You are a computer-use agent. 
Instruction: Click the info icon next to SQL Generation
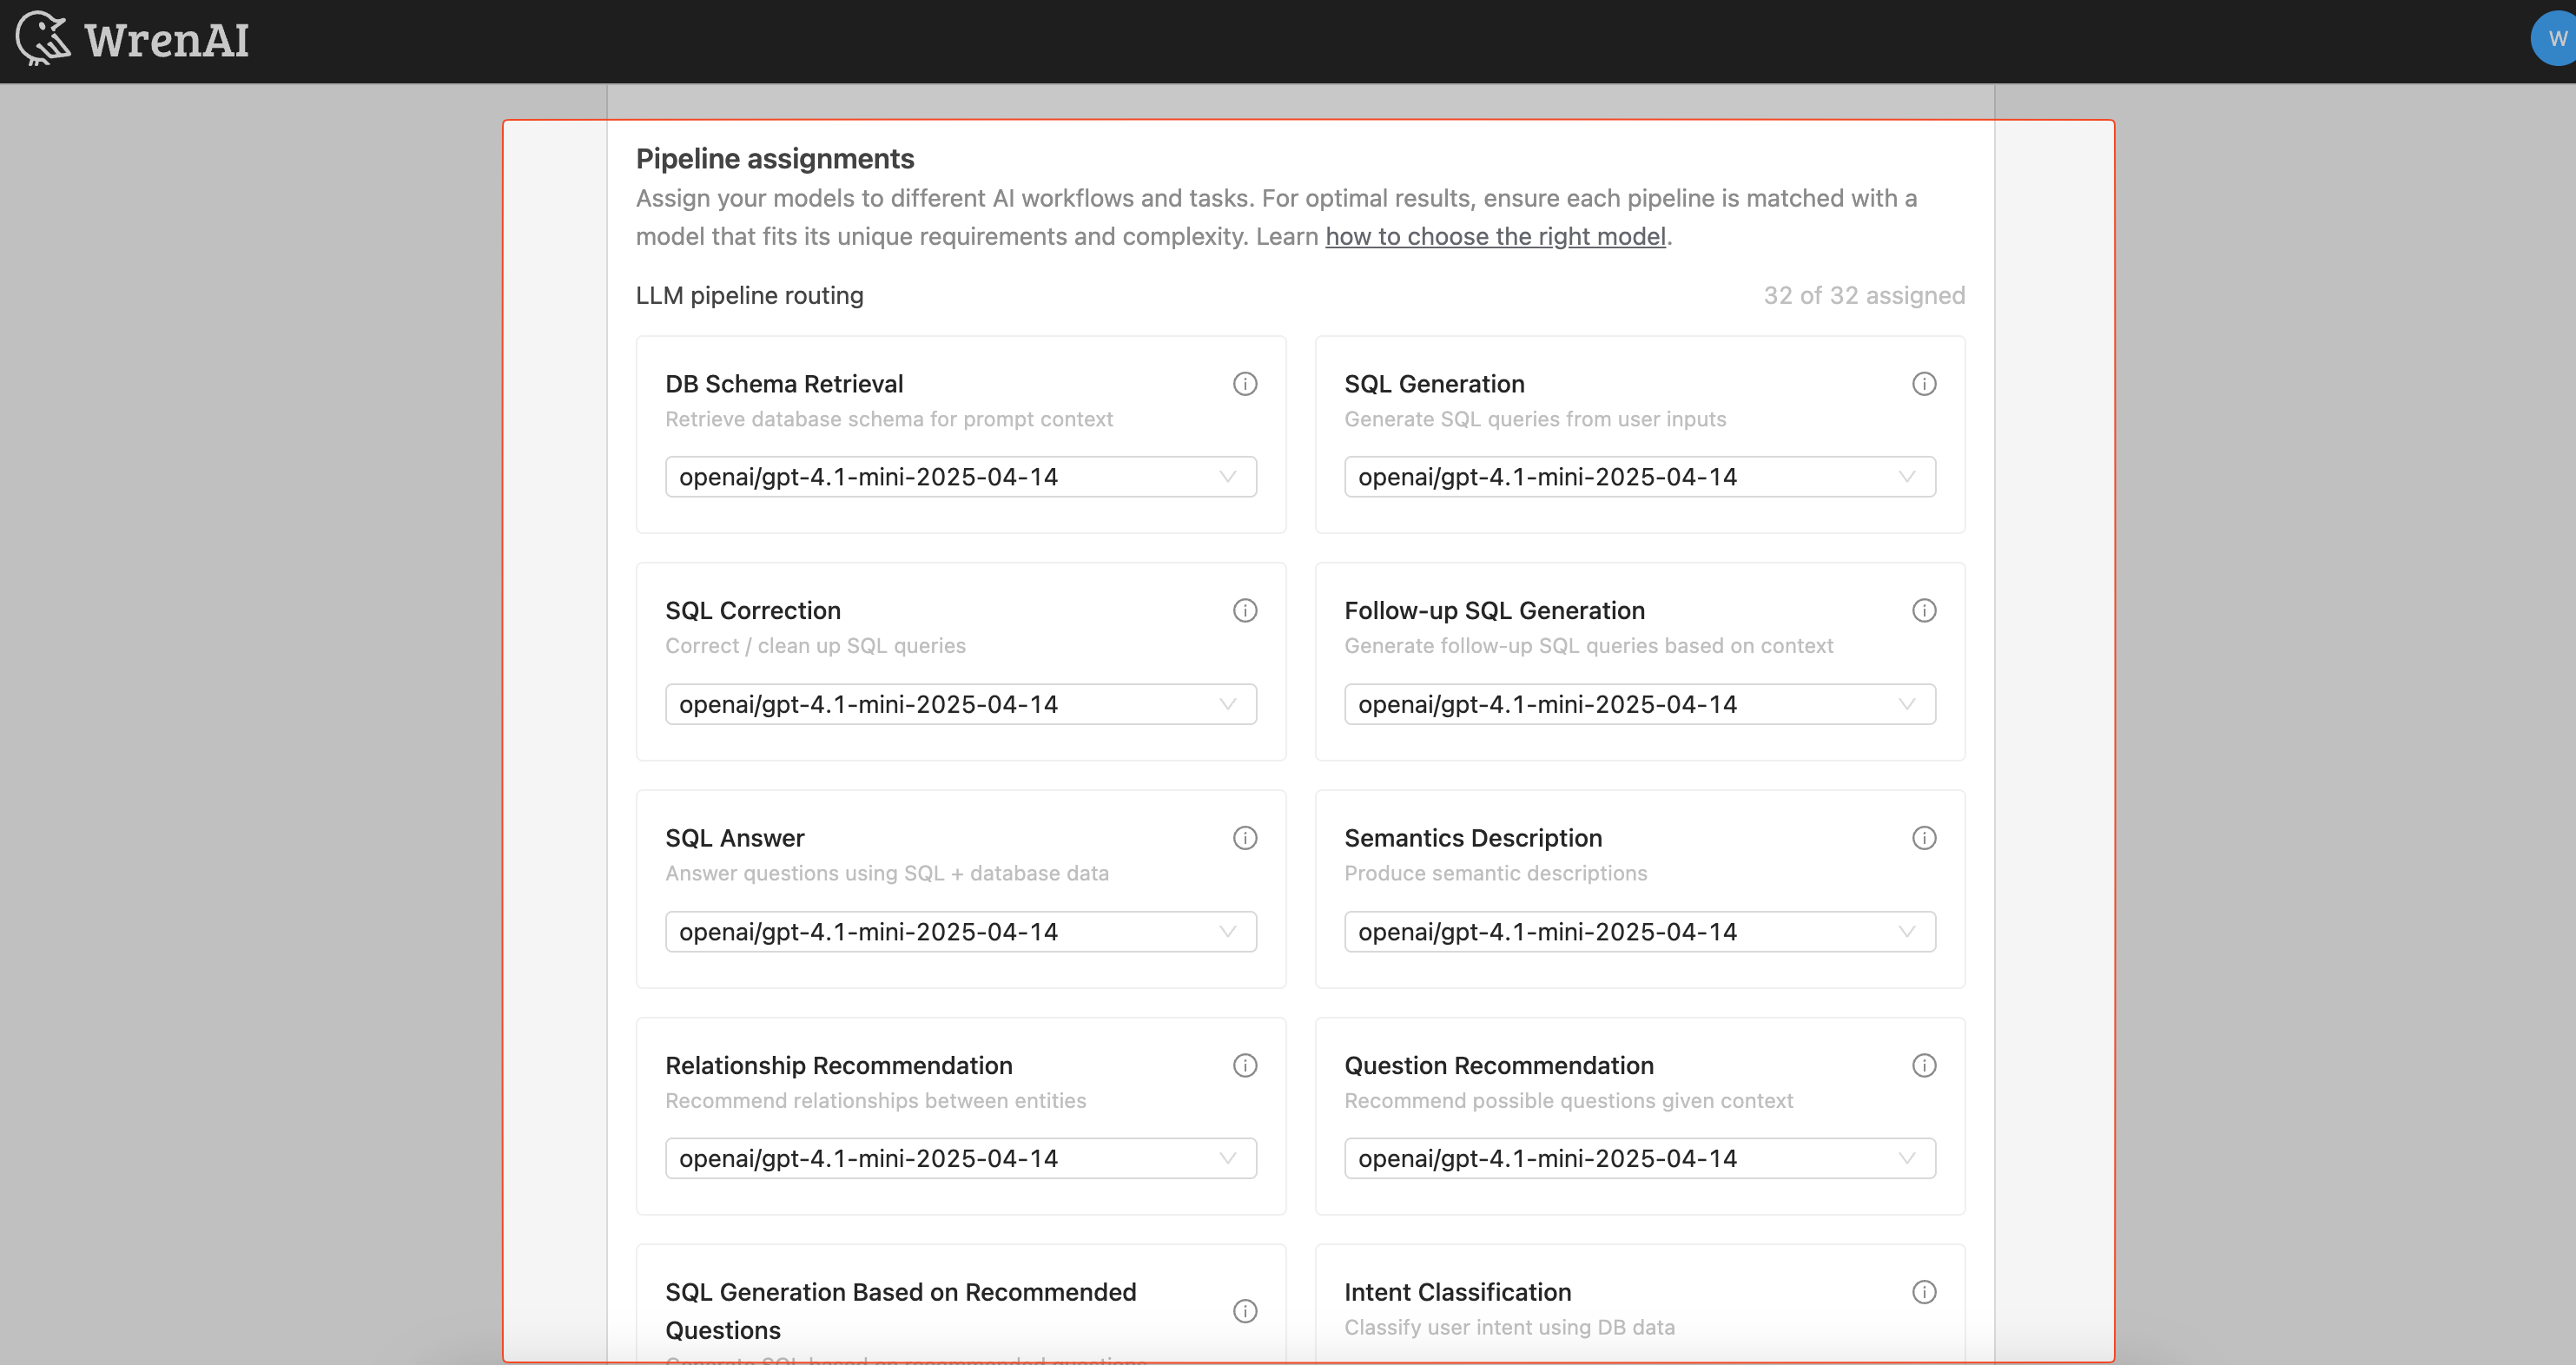point(1924,383)
